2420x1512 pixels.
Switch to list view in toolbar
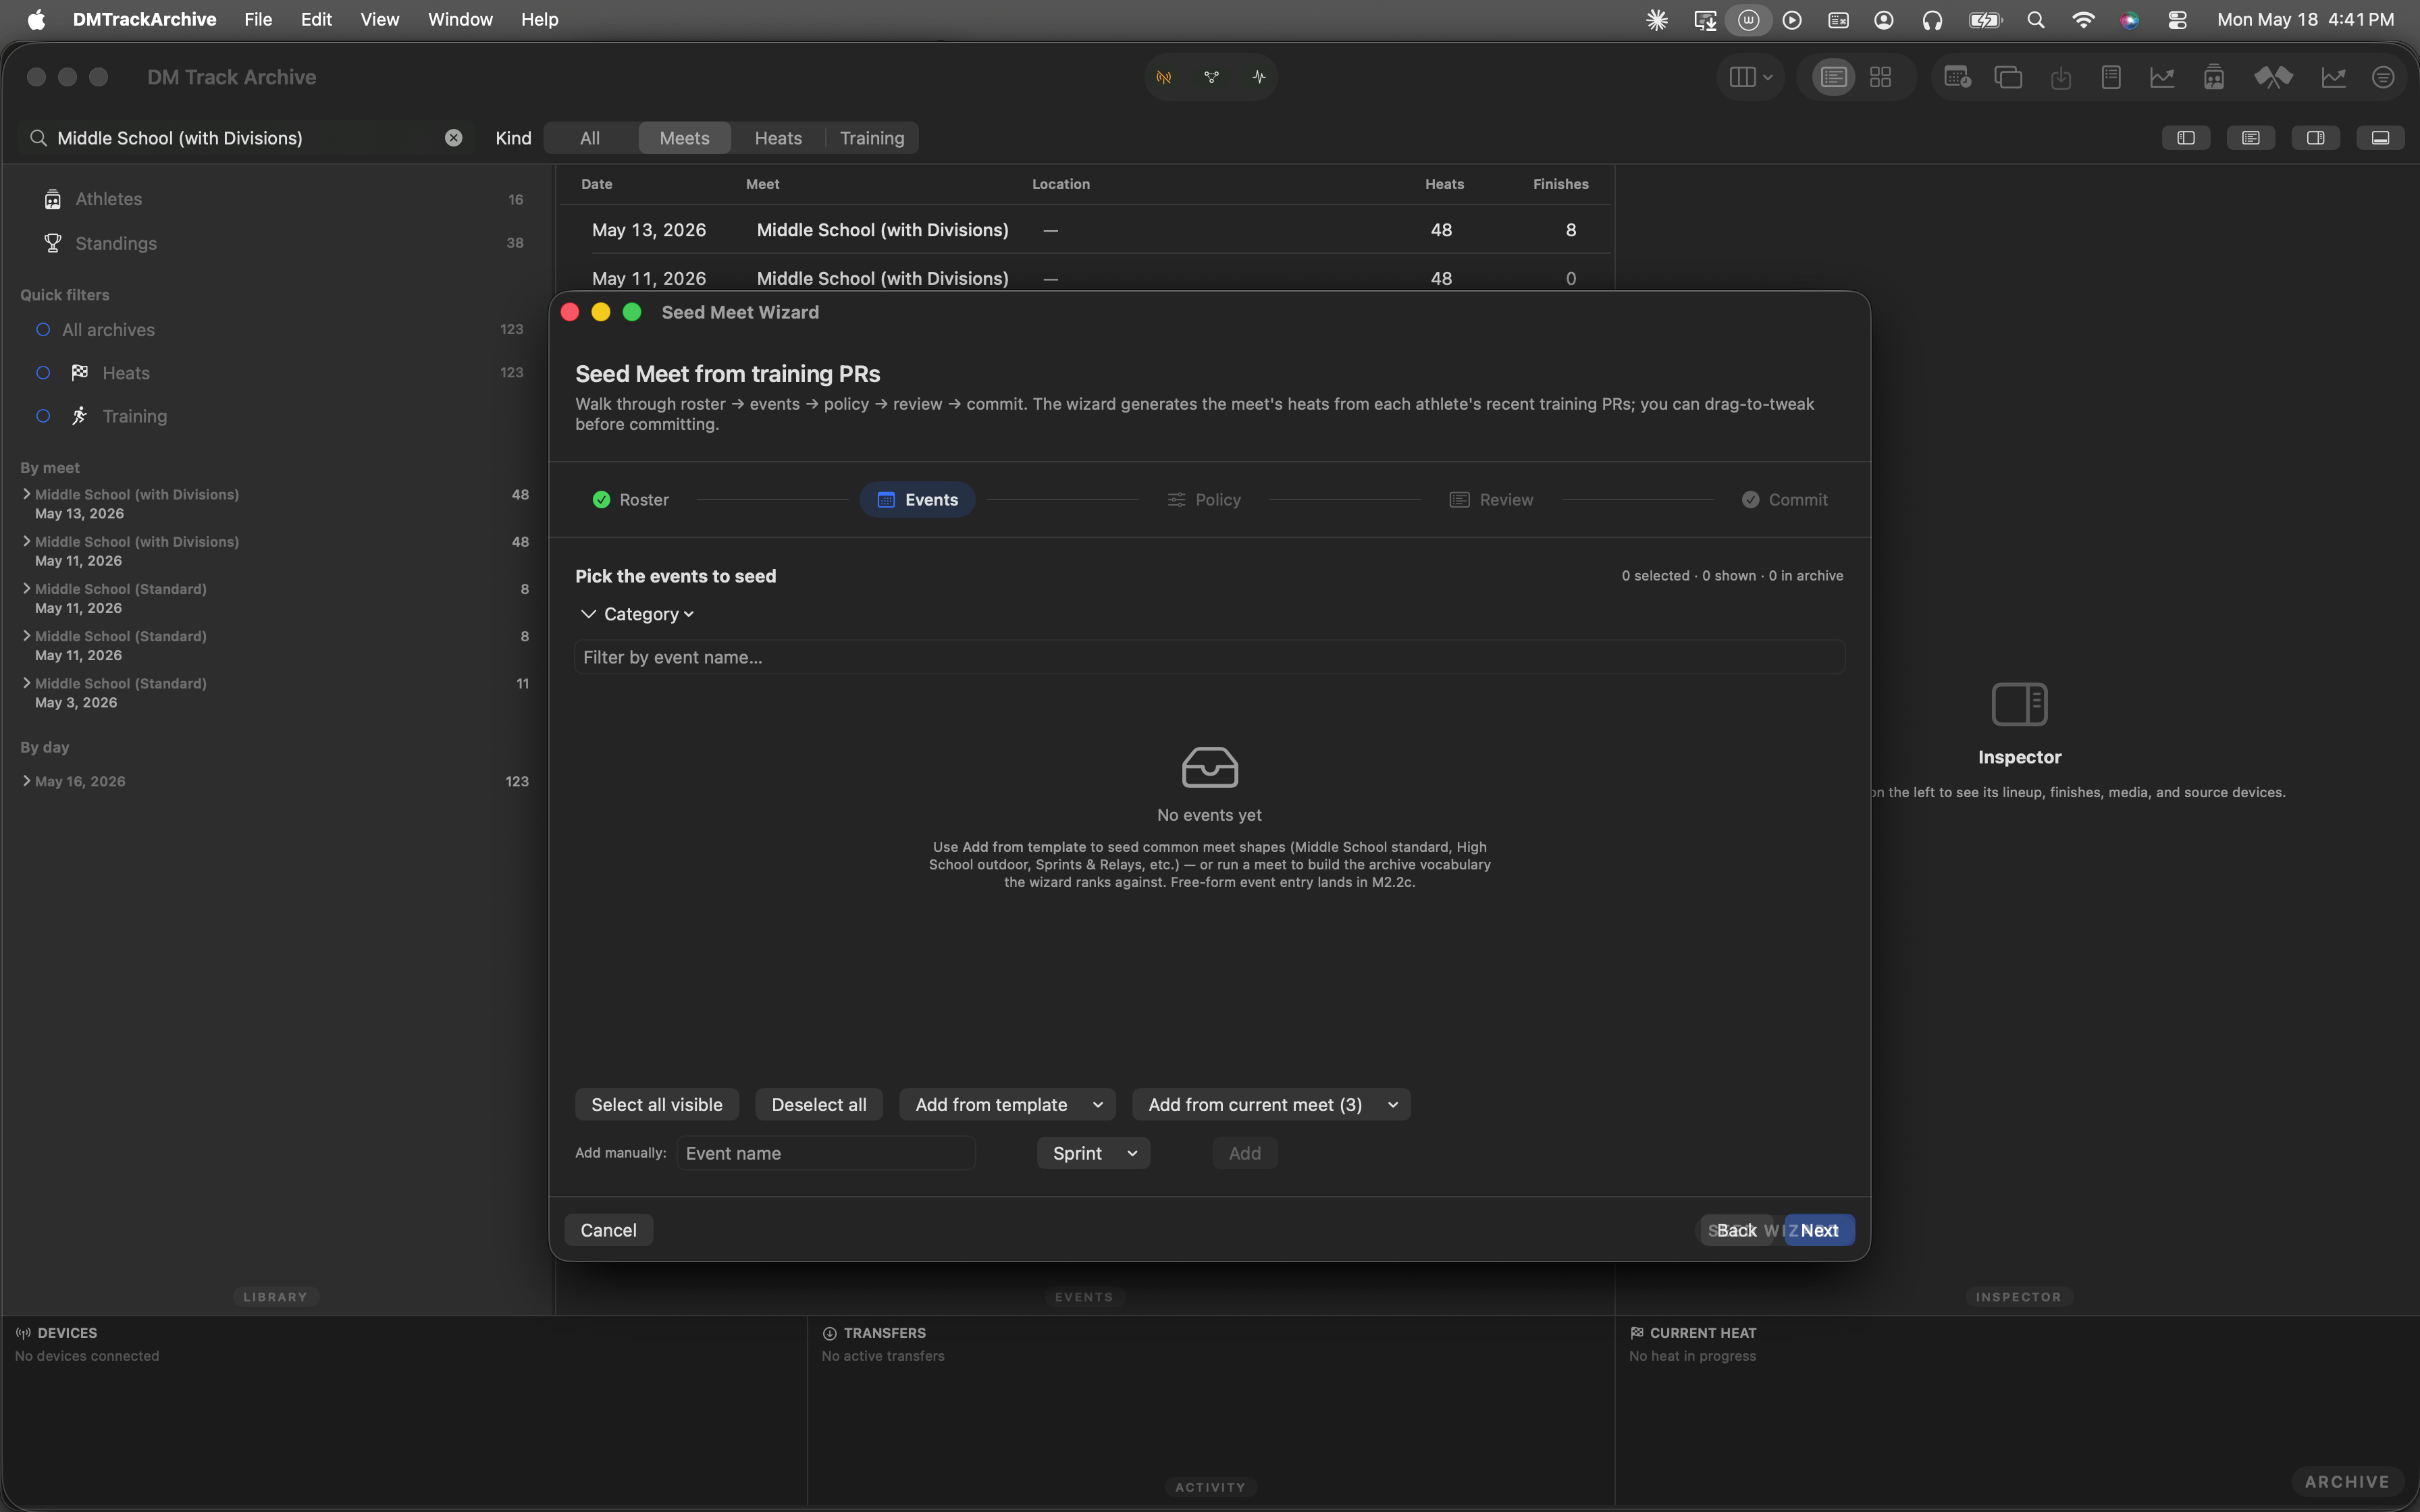[x=1833, y=77]
